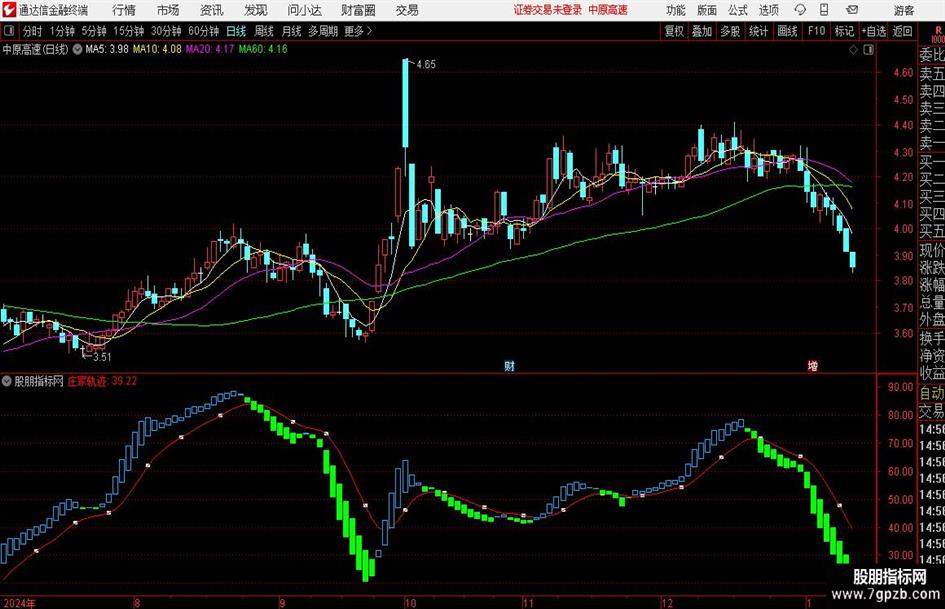The image size is (945, 609).
Task: Click the 庄家轨迹 indicator value label
Action: (102, 381)
